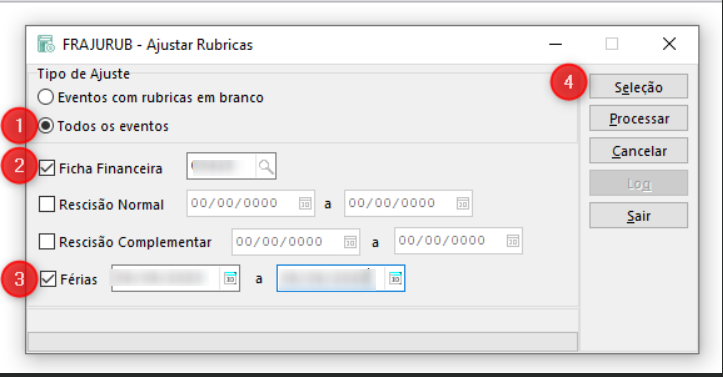Open calendar for Rescisão Complementar end date
This screenshot has height=377, width=723.
[513, 241]
